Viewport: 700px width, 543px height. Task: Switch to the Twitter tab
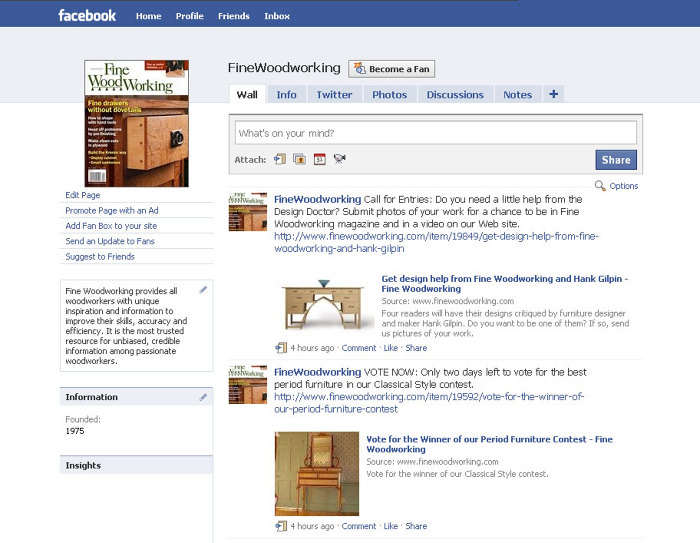point(334,94)
